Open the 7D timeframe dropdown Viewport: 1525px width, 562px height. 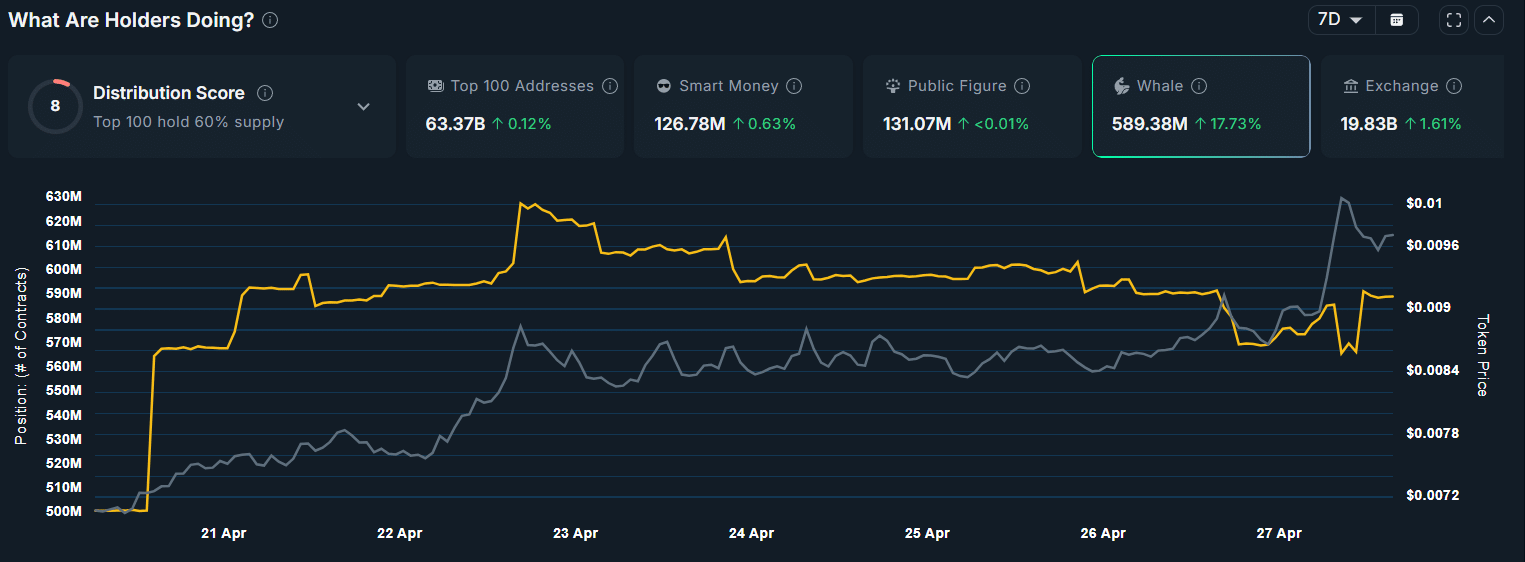click(1340, 20)
